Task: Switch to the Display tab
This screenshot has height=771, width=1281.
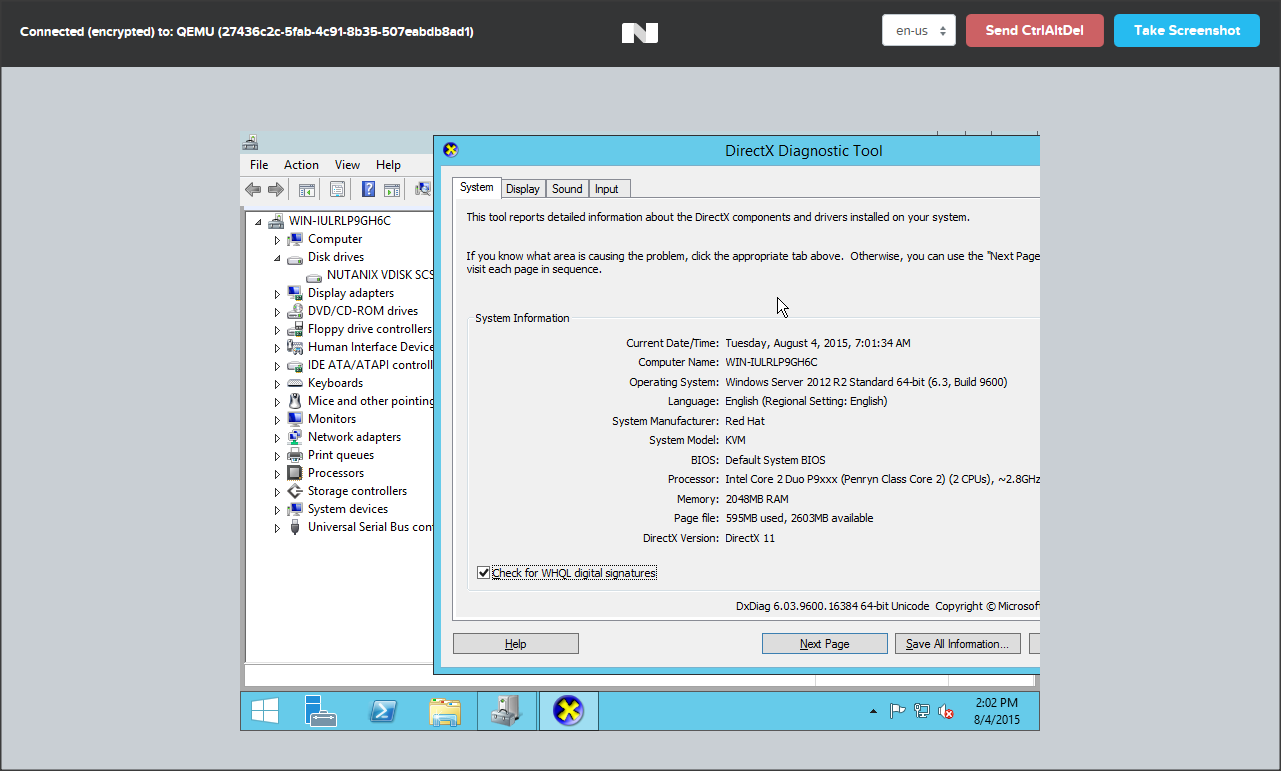Action: coord(522,189)
